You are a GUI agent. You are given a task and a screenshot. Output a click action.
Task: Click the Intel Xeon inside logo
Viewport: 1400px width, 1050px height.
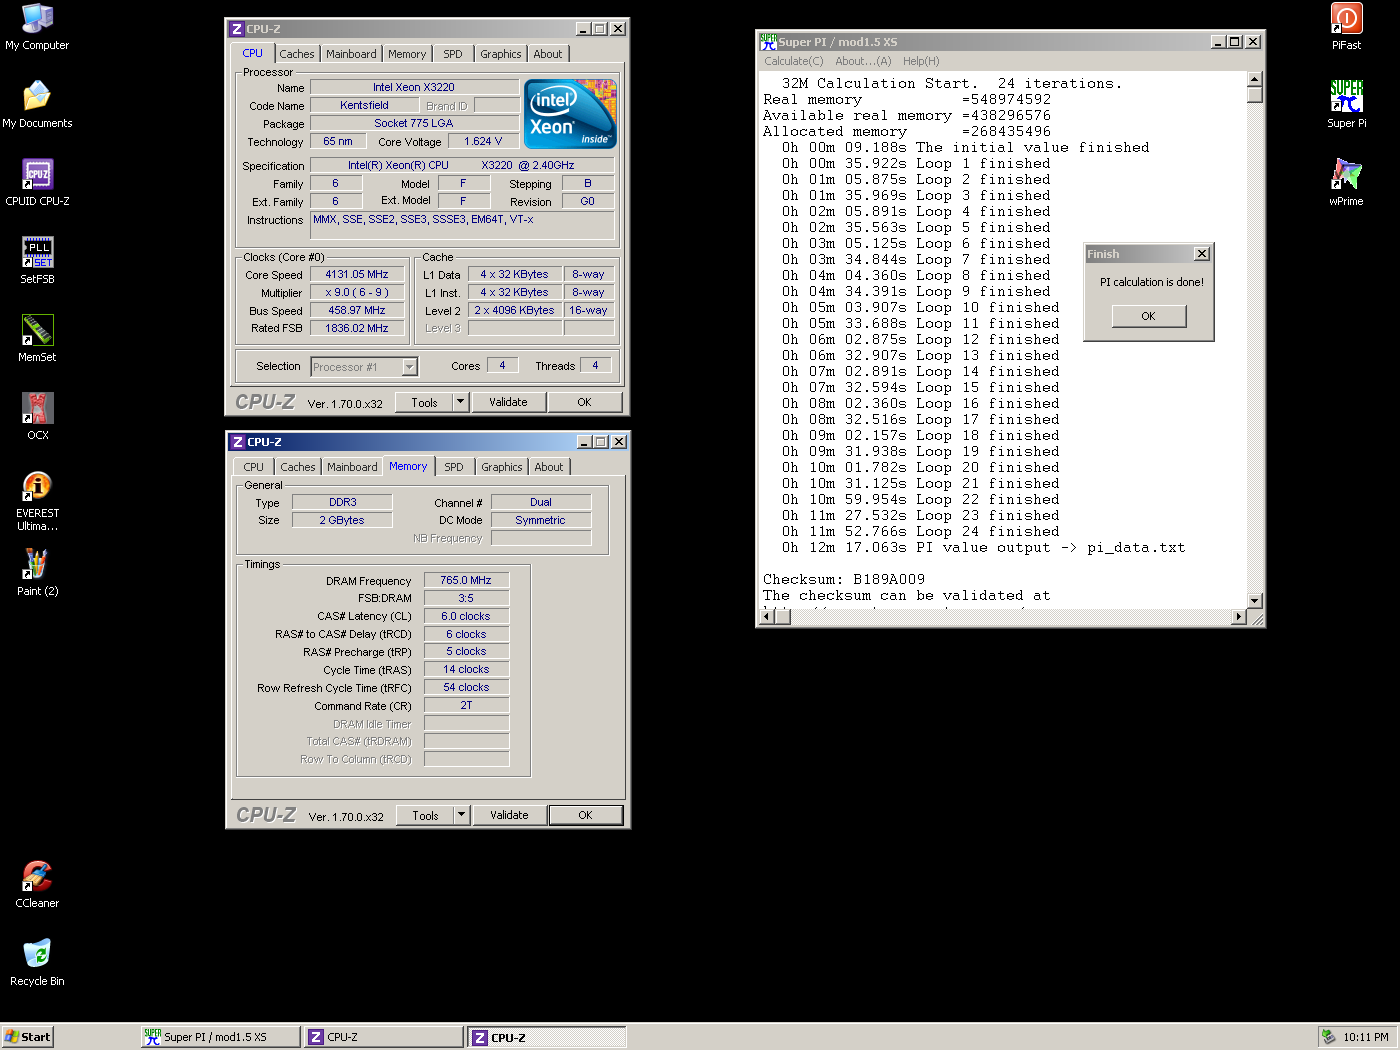click(570, 113)
